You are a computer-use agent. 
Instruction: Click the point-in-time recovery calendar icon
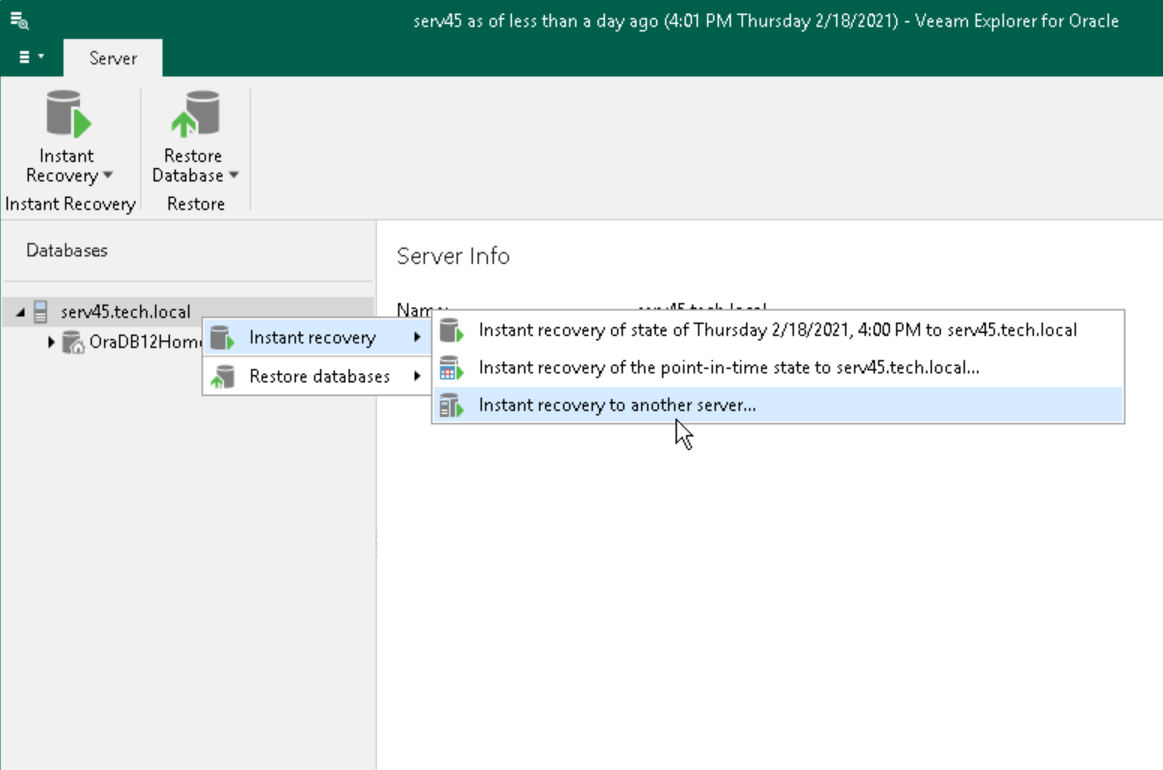tap(452, 368)
